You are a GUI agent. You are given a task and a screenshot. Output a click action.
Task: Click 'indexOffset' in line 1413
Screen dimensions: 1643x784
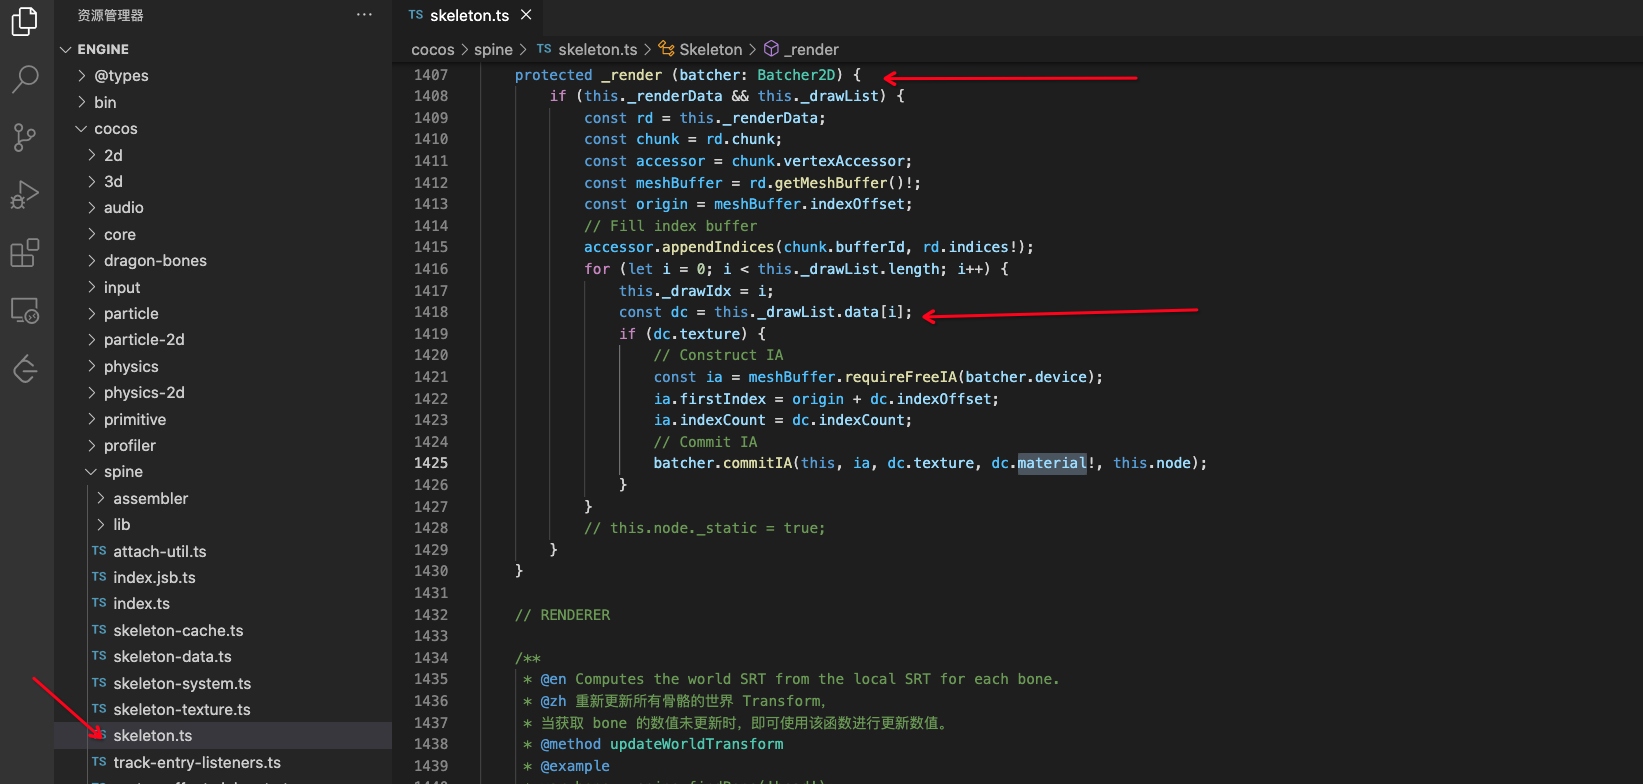click(858, 204)
